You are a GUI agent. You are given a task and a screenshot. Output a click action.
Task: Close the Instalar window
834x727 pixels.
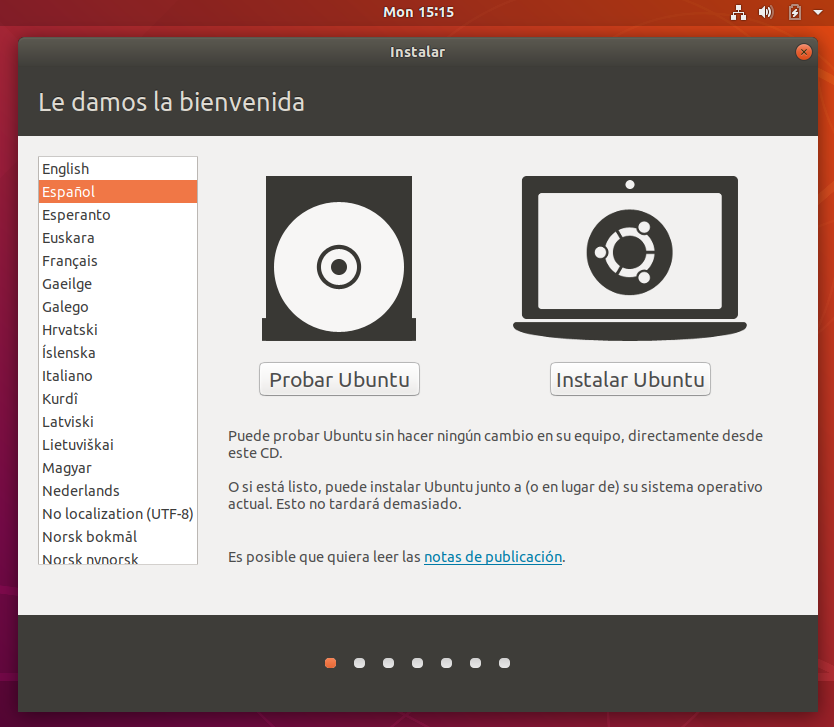pos(804,52)
